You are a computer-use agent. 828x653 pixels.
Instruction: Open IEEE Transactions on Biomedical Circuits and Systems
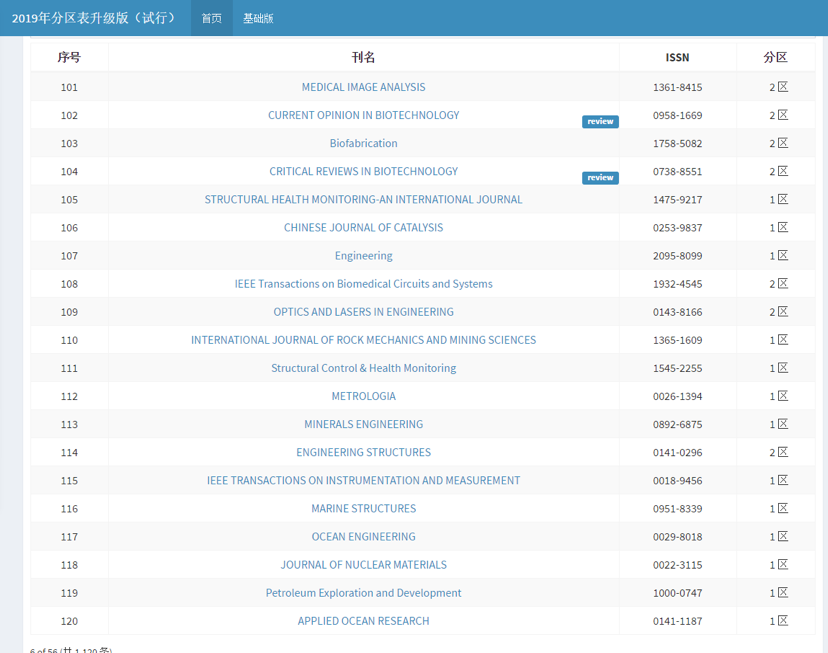(x=363, y=284)
